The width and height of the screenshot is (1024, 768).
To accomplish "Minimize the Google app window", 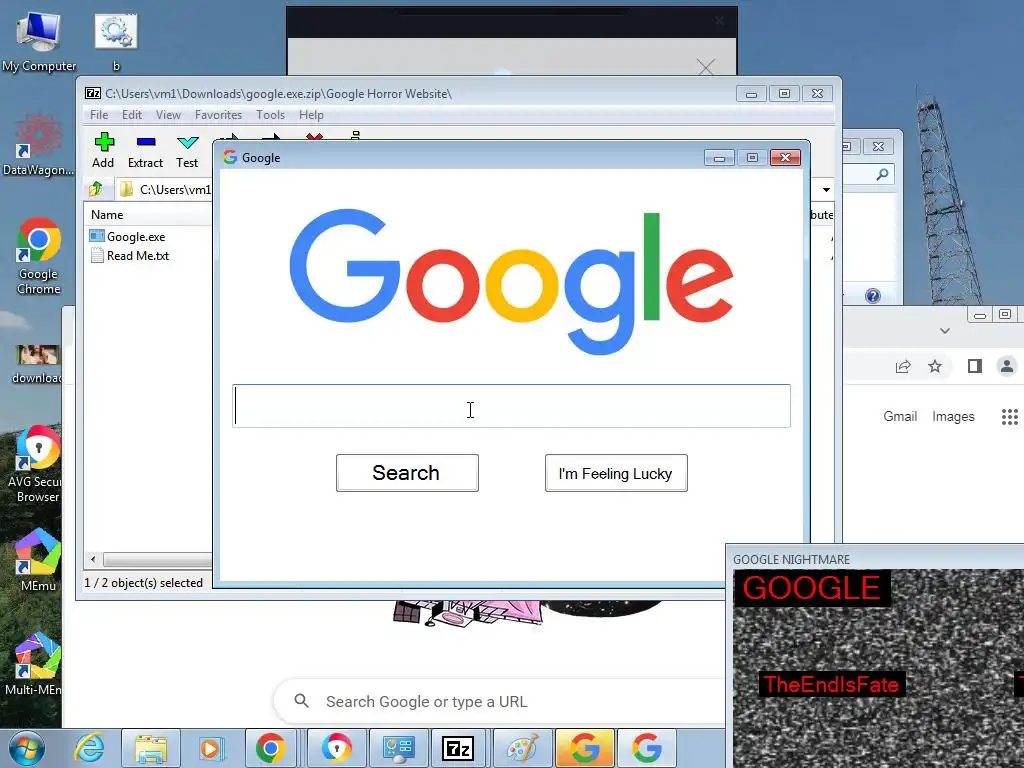I will tap(719, 158).
